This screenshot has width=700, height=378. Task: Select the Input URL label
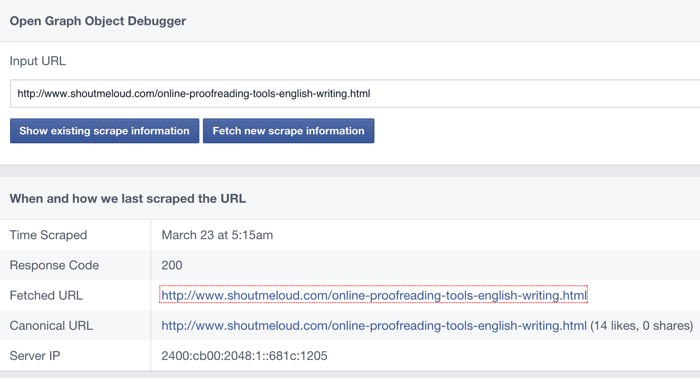(38, 61)
